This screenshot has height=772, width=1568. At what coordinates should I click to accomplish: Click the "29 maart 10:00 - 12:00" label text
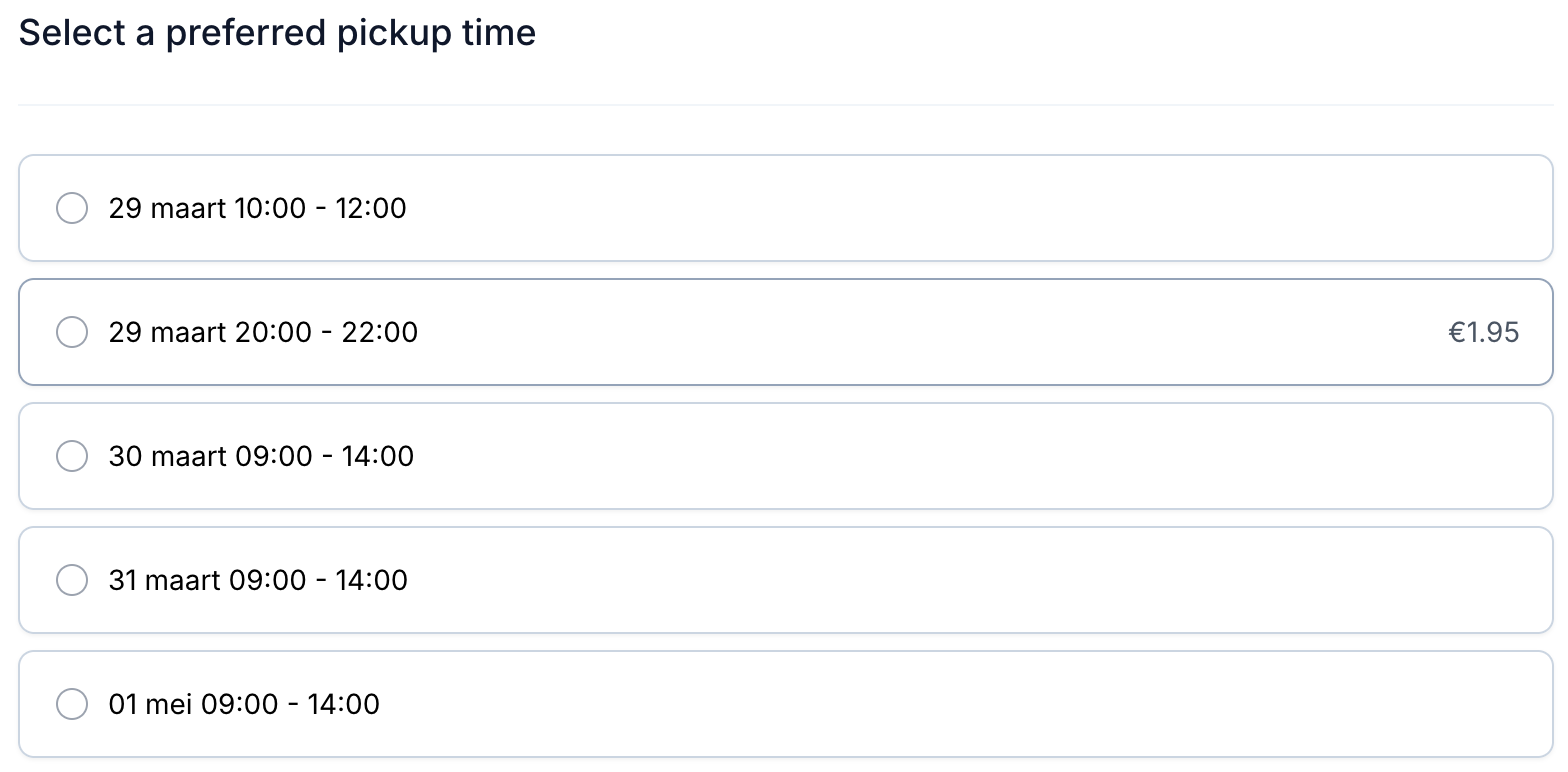pos(257,208)
